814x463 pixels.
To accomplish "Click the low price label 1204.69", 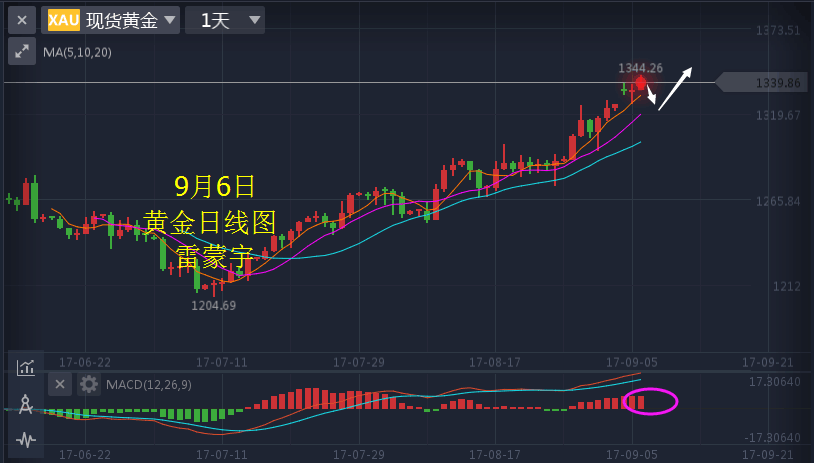I will click(214, 305).
